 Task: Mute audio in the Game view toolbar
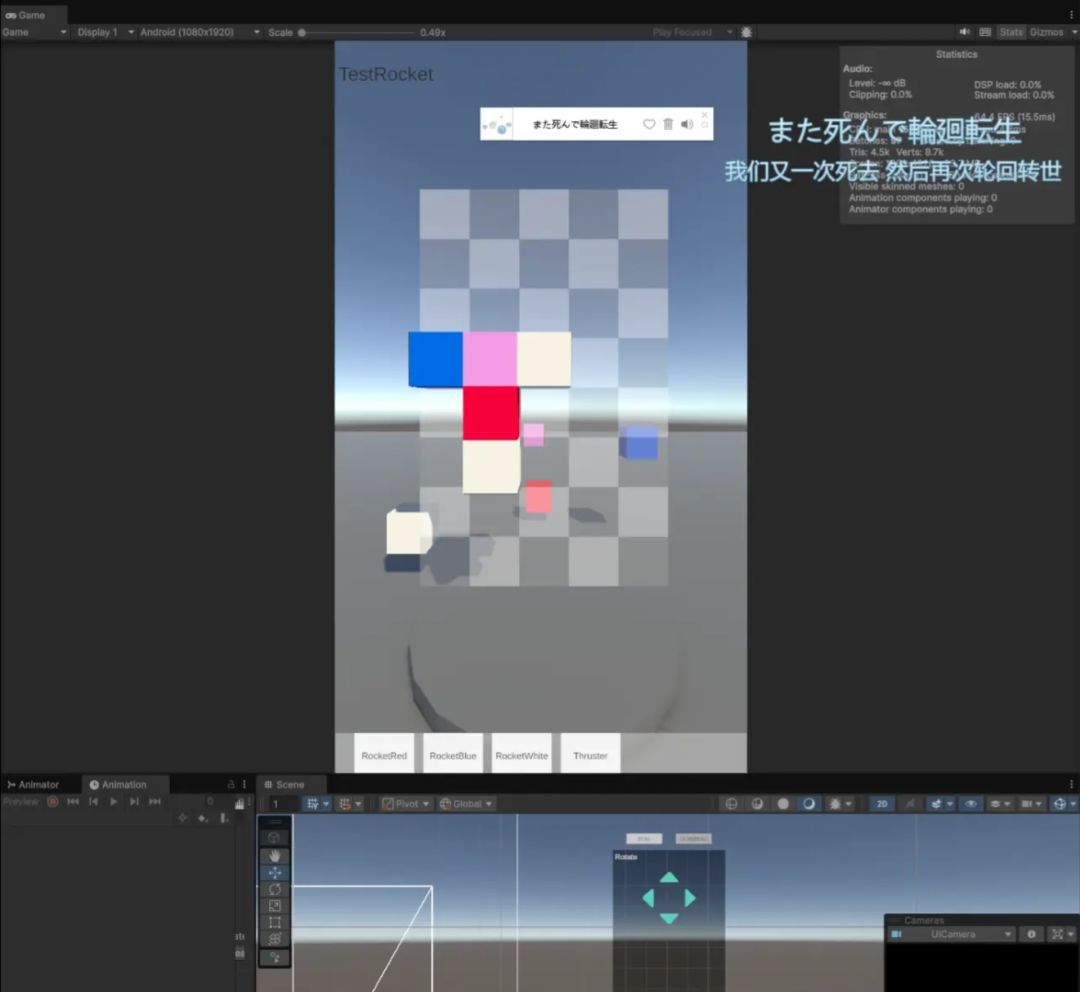[964, 32]
